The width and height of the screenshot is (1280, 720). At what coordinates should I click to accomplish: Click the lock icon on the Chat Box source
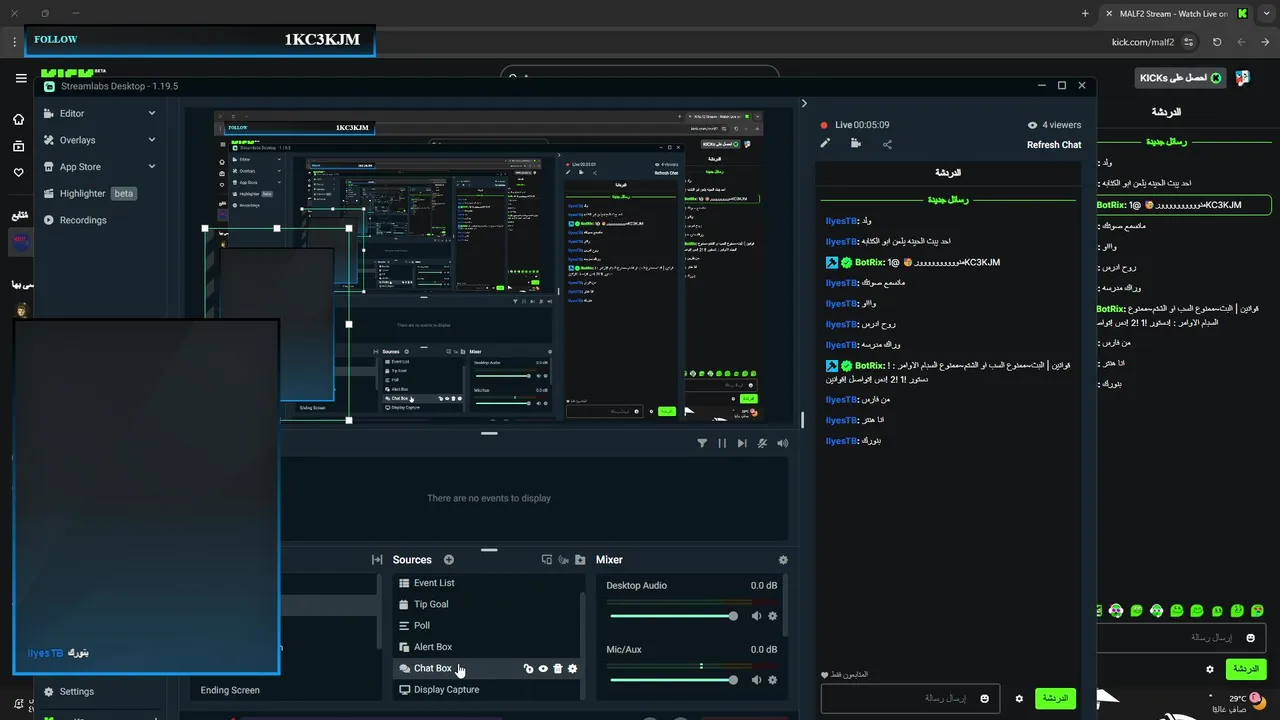[528, 669]
